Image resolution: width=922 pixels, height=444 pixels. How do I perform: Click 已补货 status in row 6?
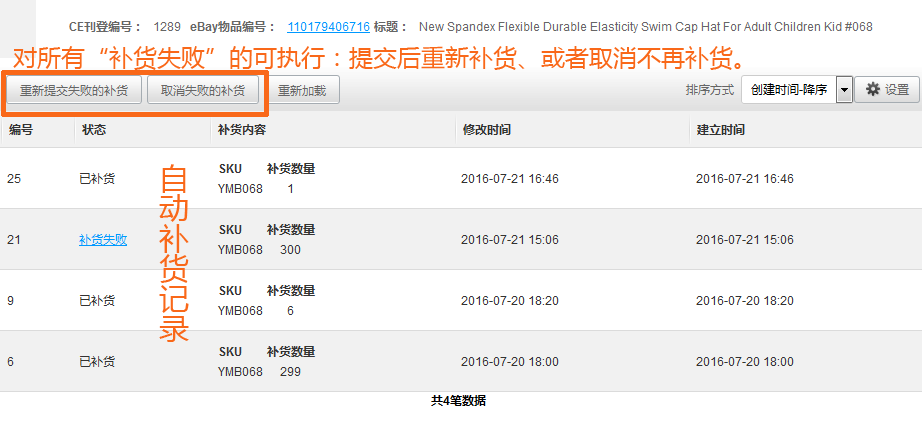(97, 362)
